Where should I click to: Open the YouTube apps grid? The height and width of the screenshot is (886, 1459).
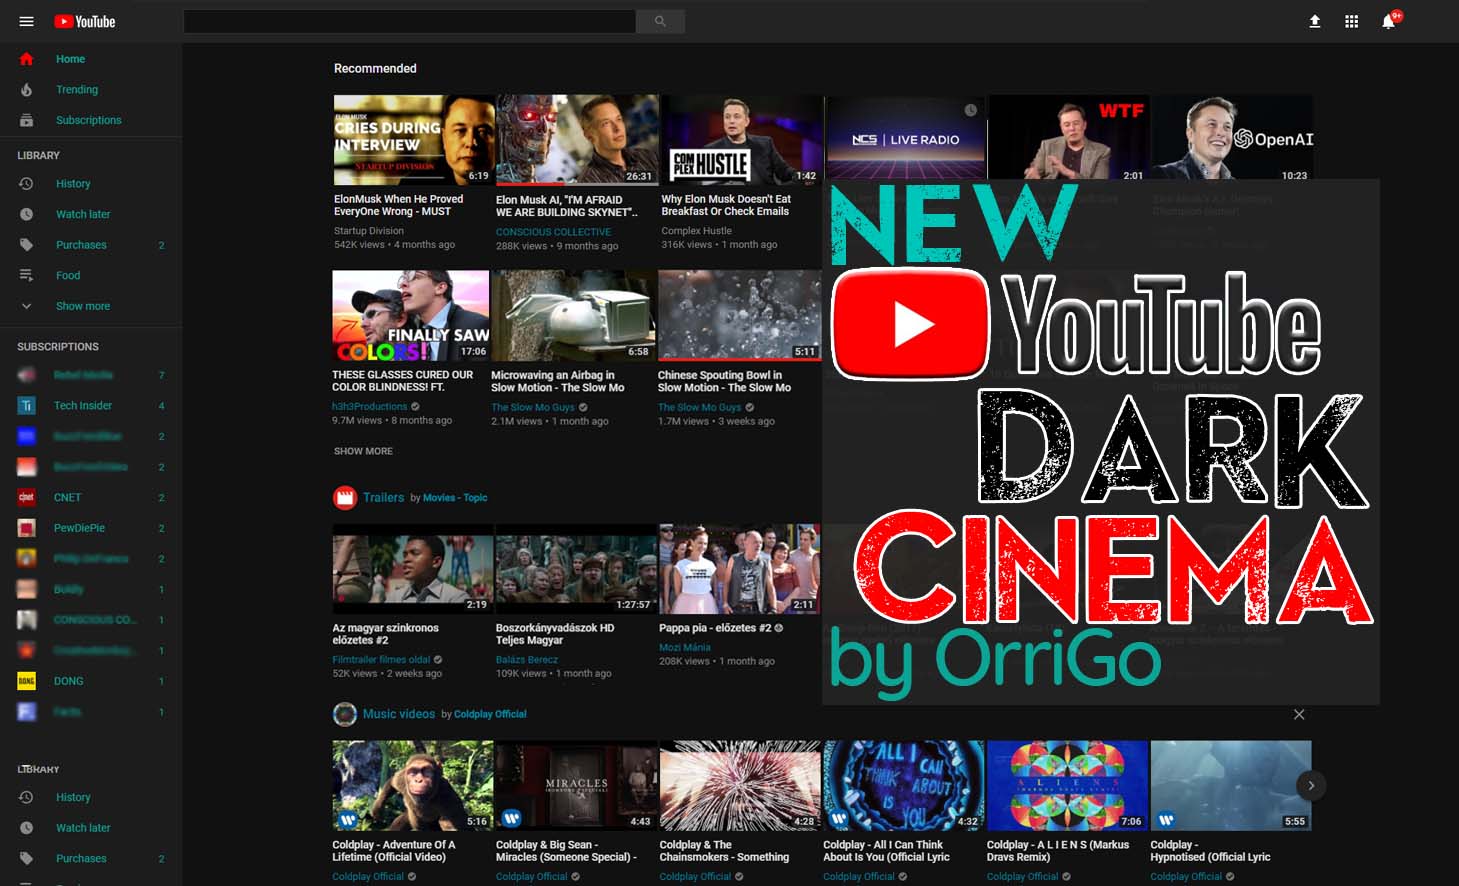(x=1351, y=21)
